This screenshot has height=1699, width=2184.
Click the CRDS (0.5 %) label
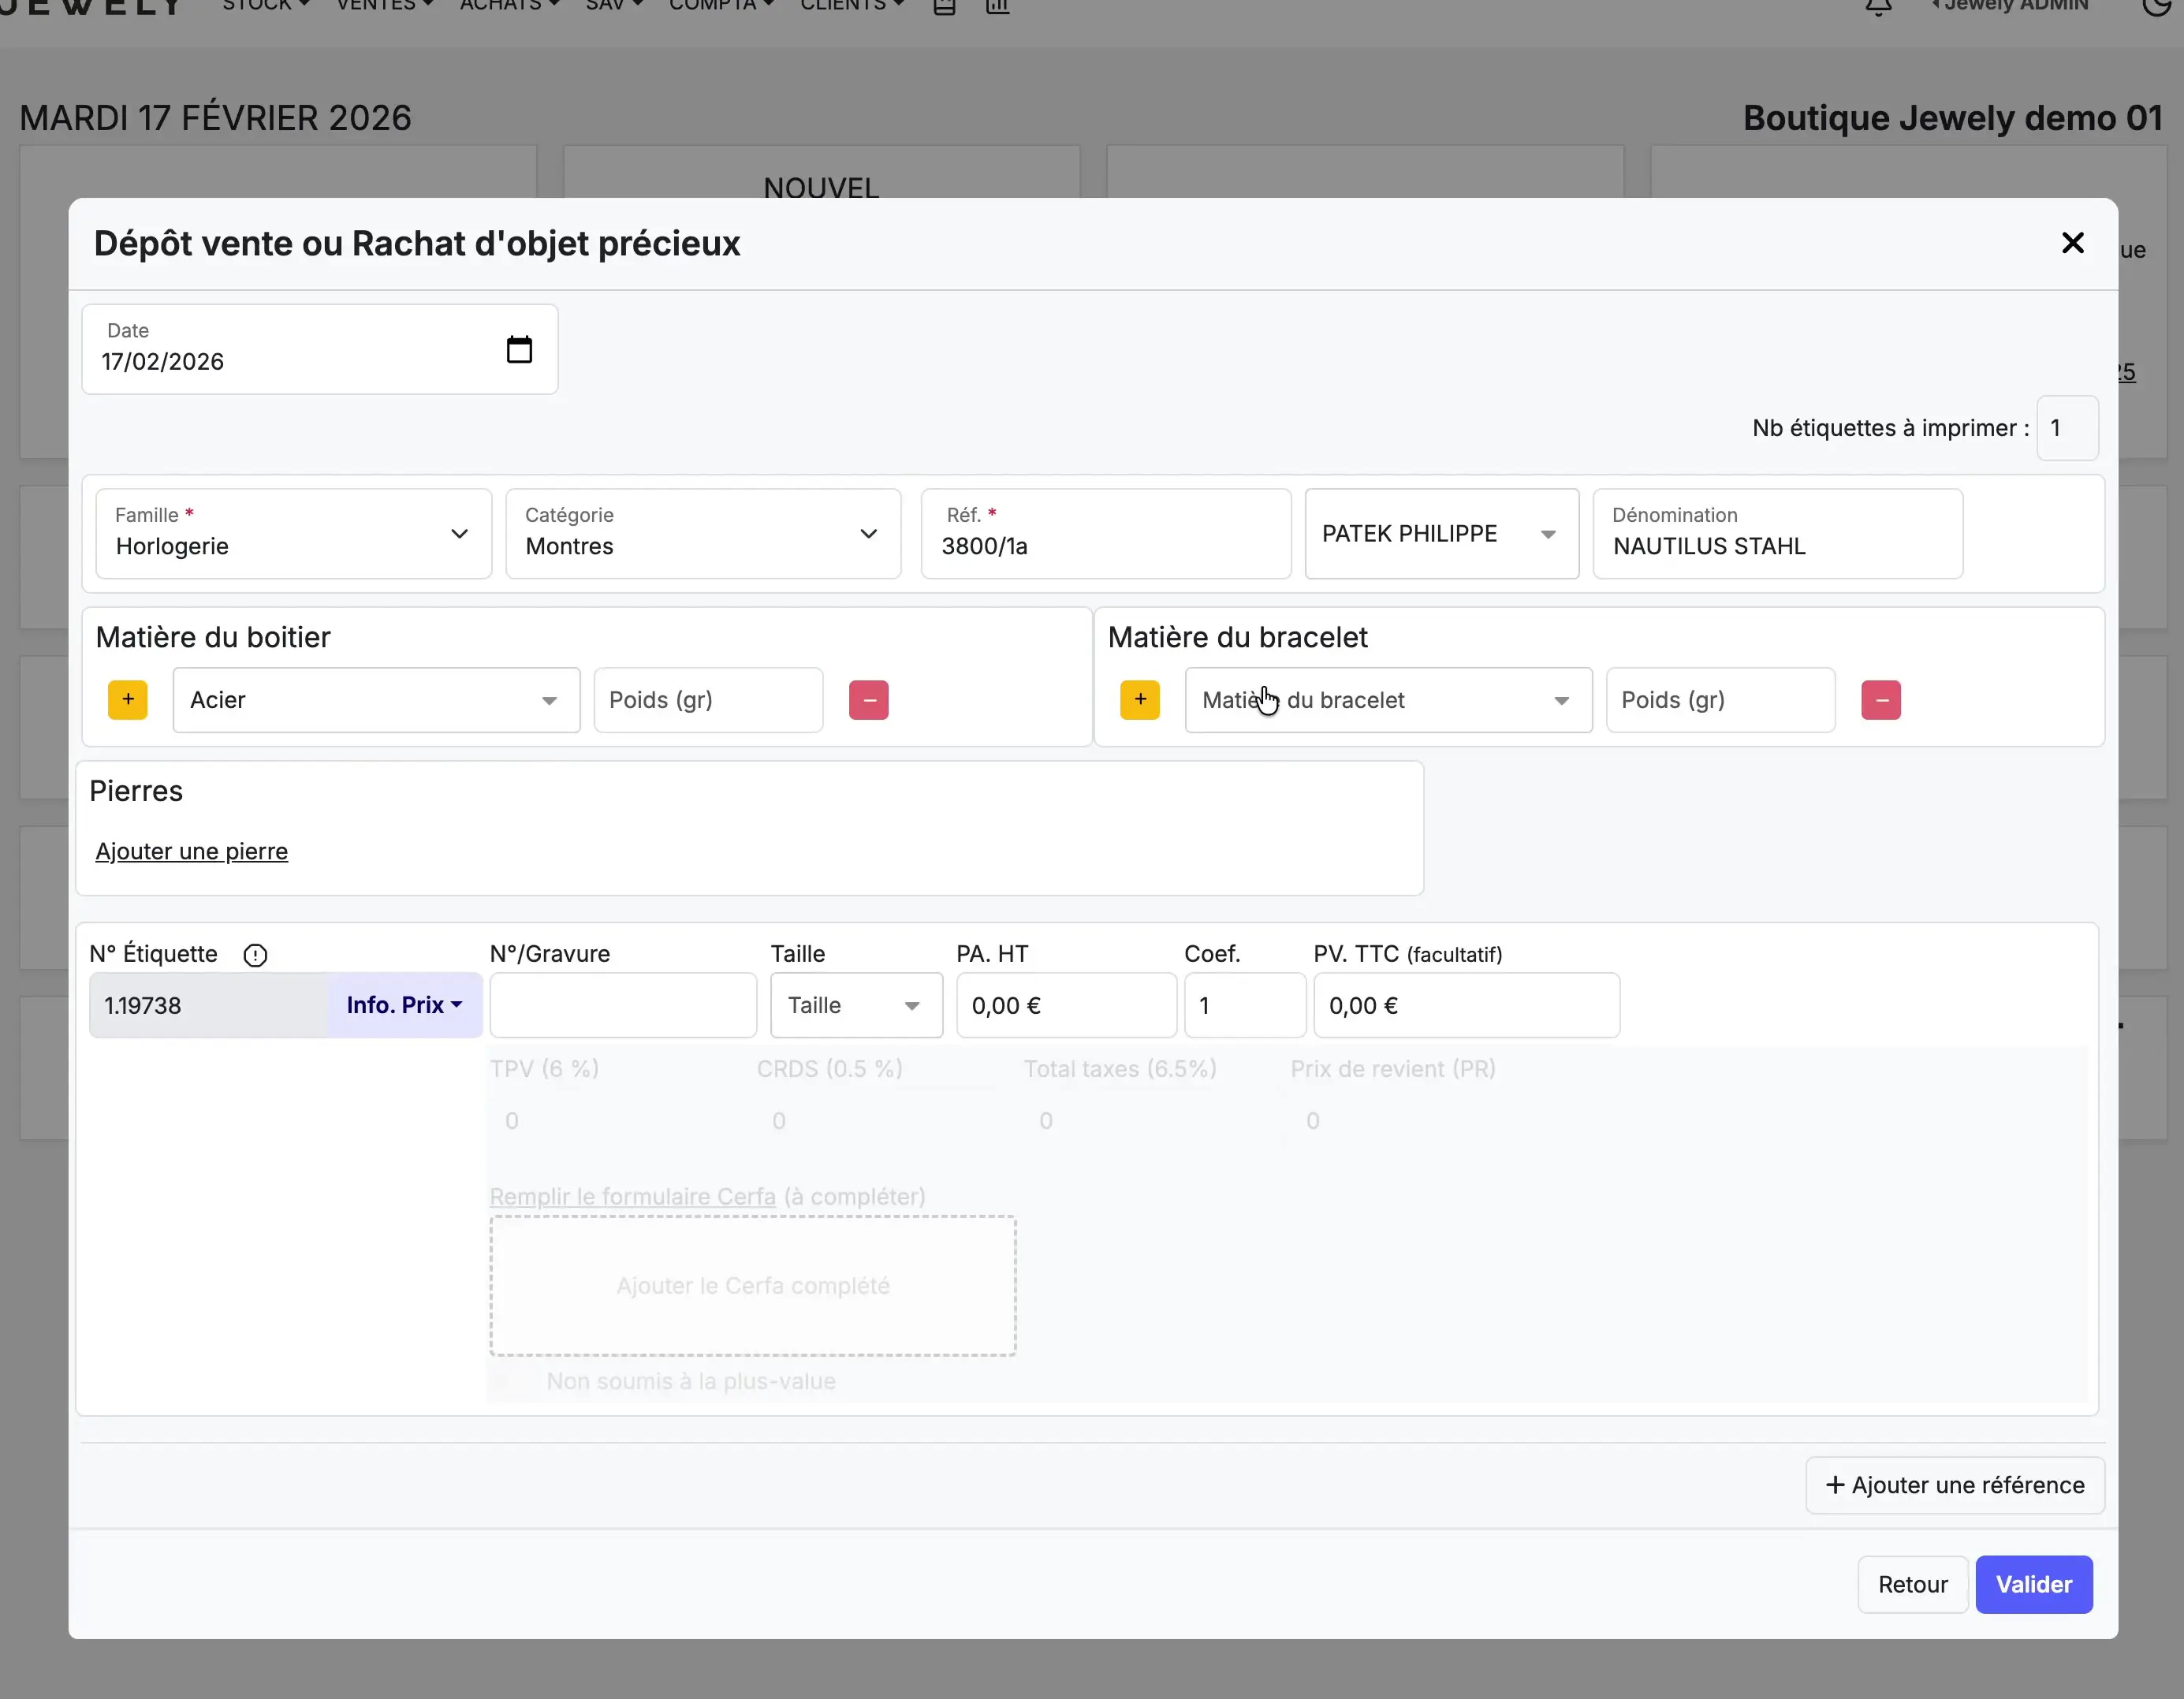tap(830, 1069)
